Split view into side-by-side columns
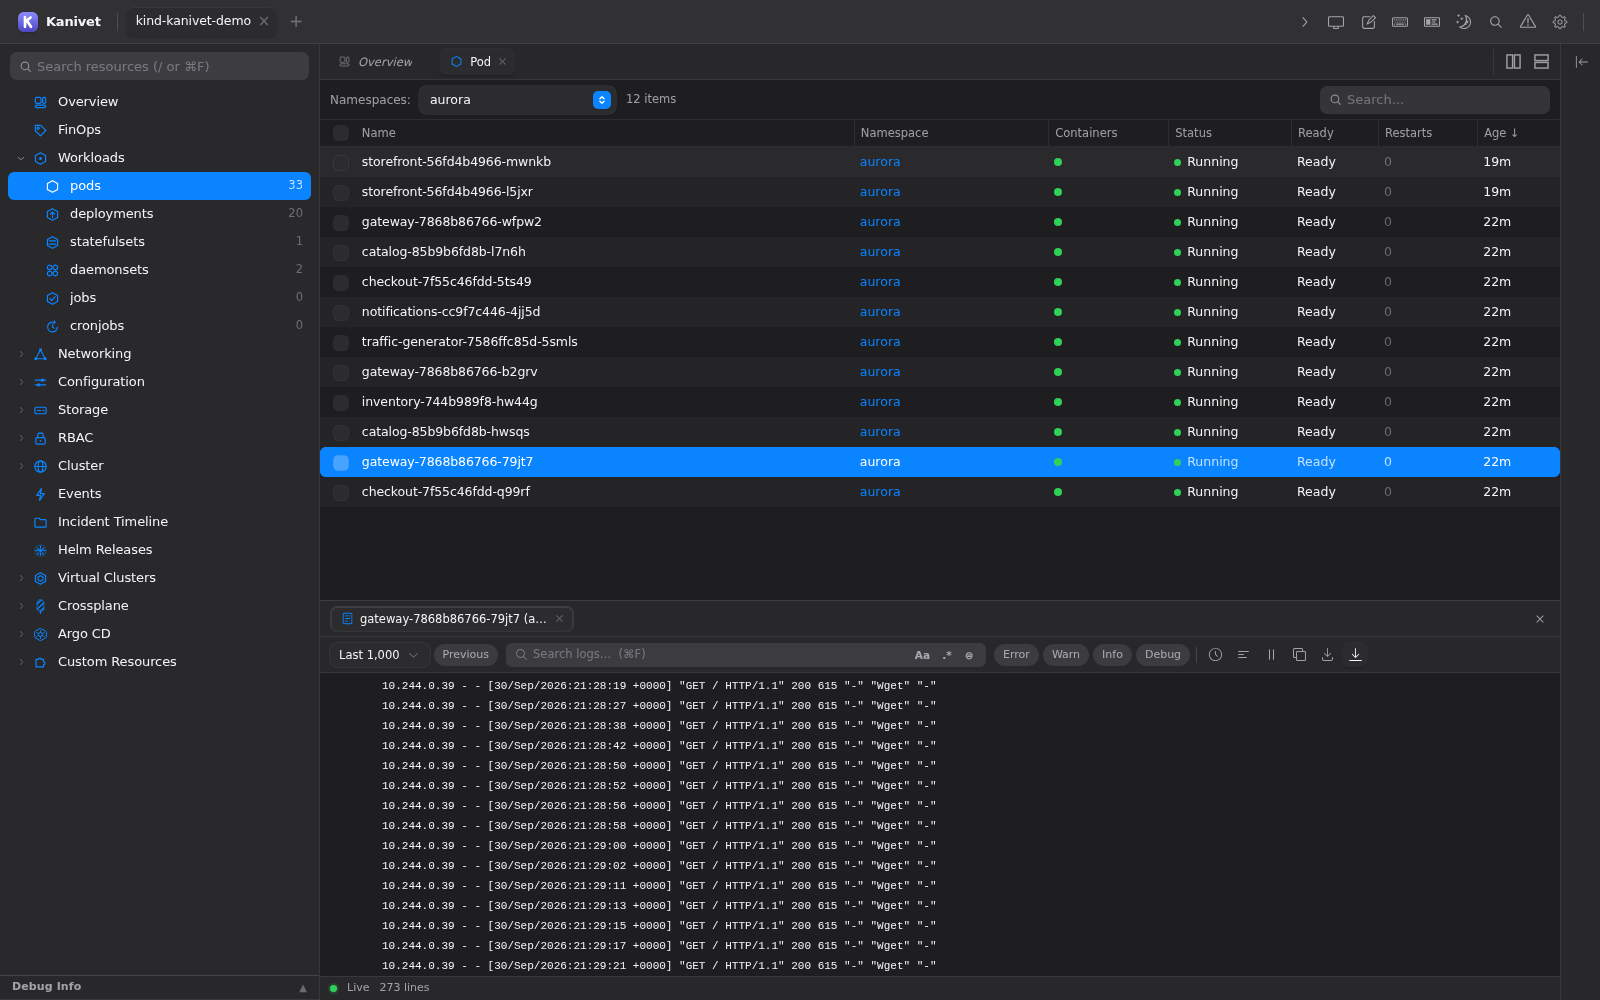 click(1513, 62)
